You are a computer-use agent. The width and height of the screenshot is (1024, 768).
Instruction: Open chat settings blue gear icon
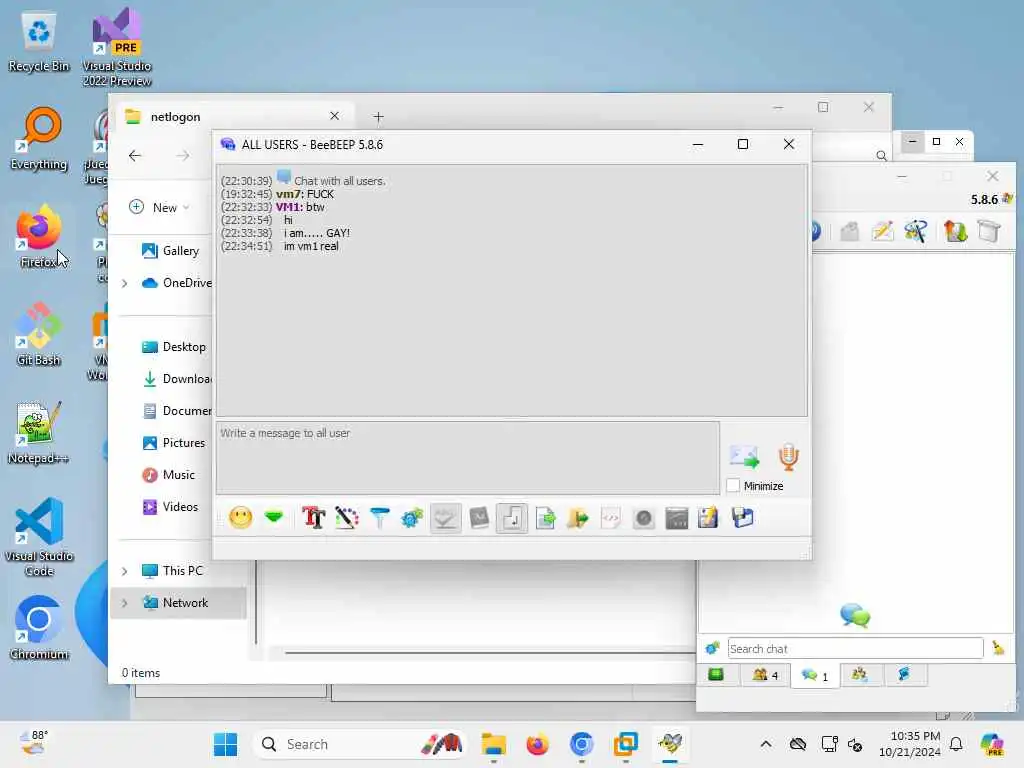[x=412, y=518]
